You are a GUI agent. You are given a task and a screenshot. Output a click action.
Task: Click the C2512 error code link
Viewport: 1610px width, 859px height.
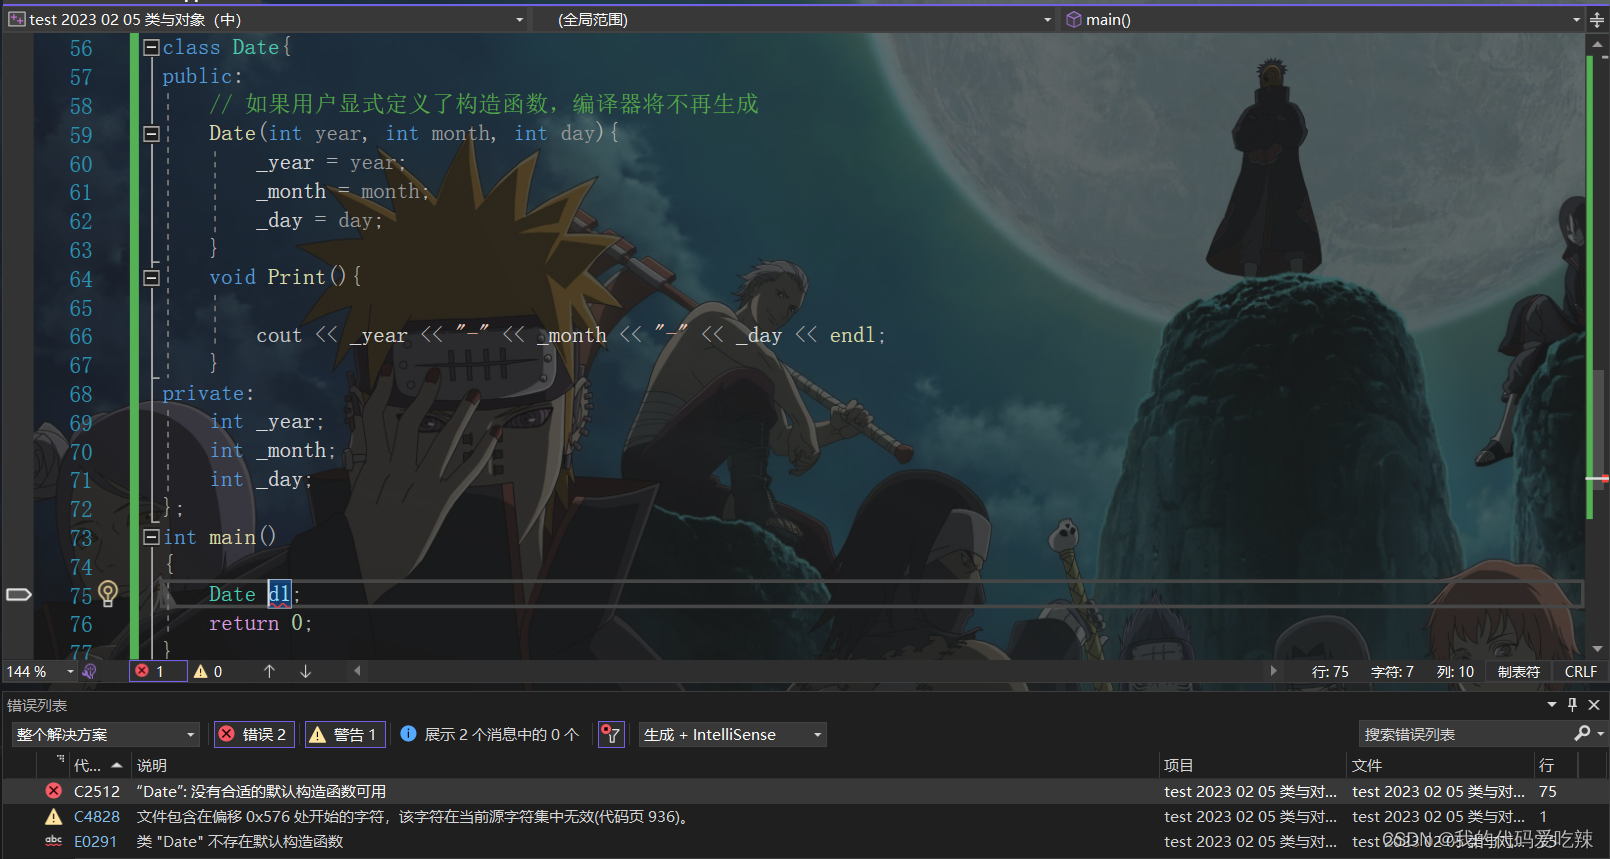coord(97,792)
